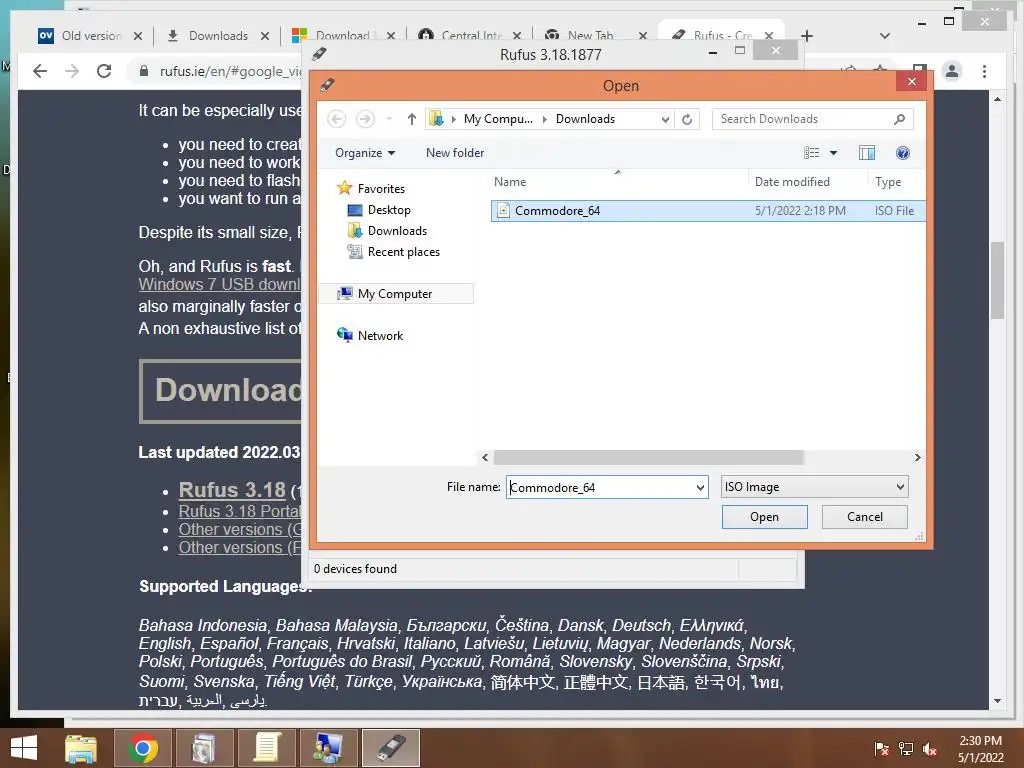
Task: Click the New folder button
Action: tap(455, 153)
